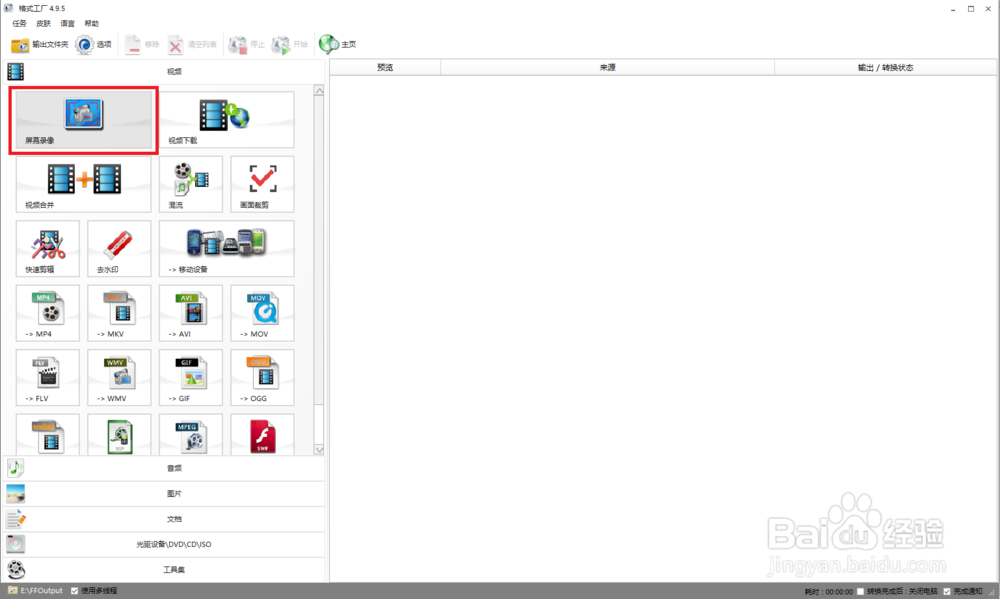Click the 移除 remove toolbar button
Viewport: 1000px width, 599px height.
tap(142, 45)
